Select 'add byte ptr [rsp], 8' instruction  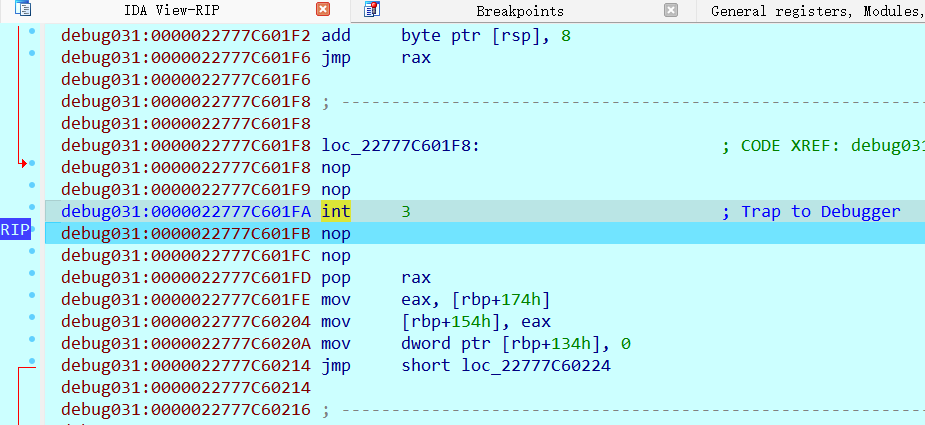(446, 36)
